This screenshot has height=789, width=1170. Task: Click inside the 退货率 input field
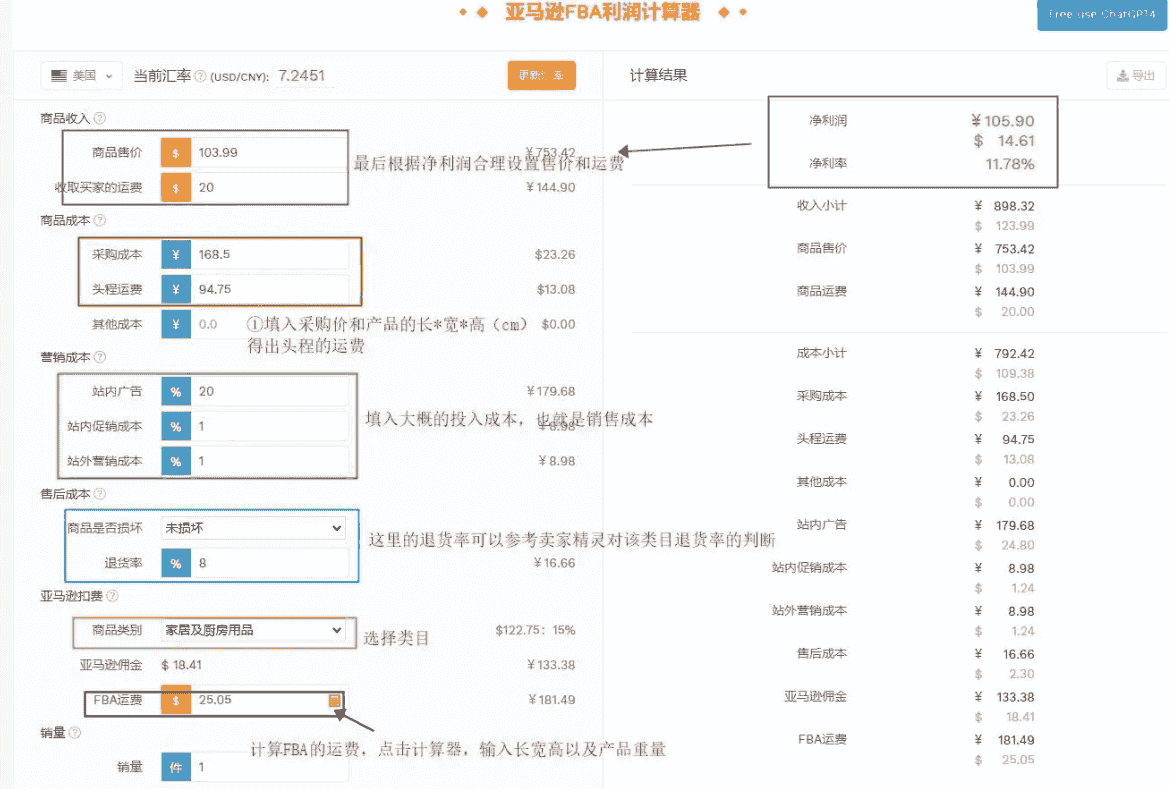point(270,563)
